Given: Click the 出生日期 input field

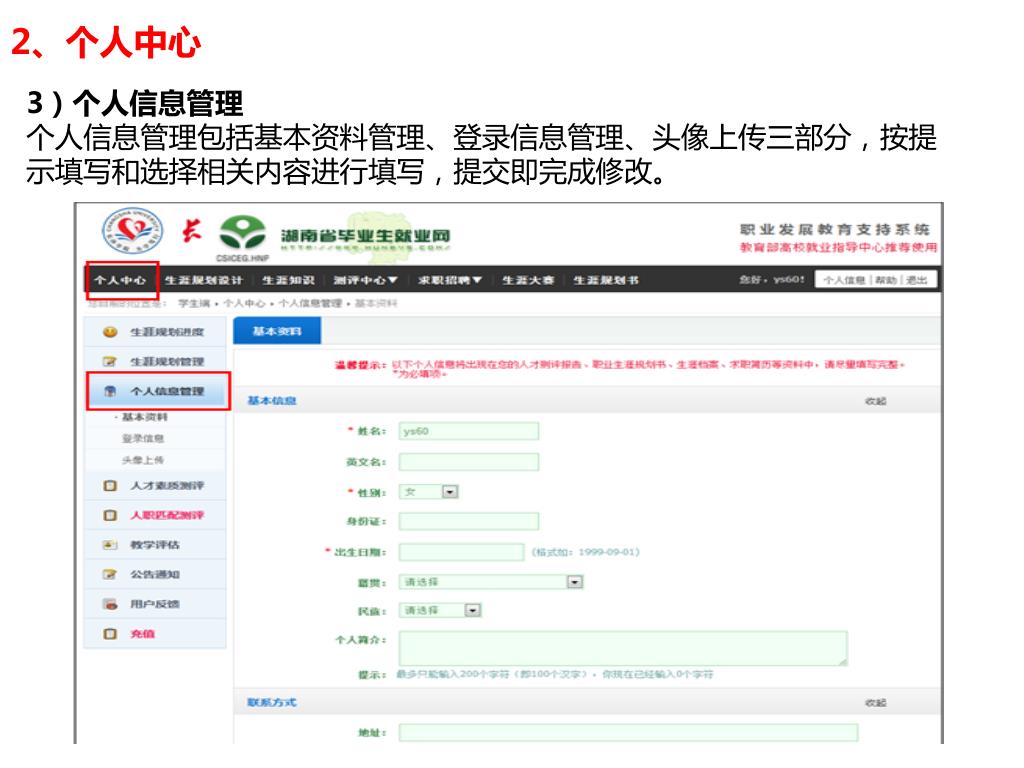Looking at the screenshot, I should point(462,552).
